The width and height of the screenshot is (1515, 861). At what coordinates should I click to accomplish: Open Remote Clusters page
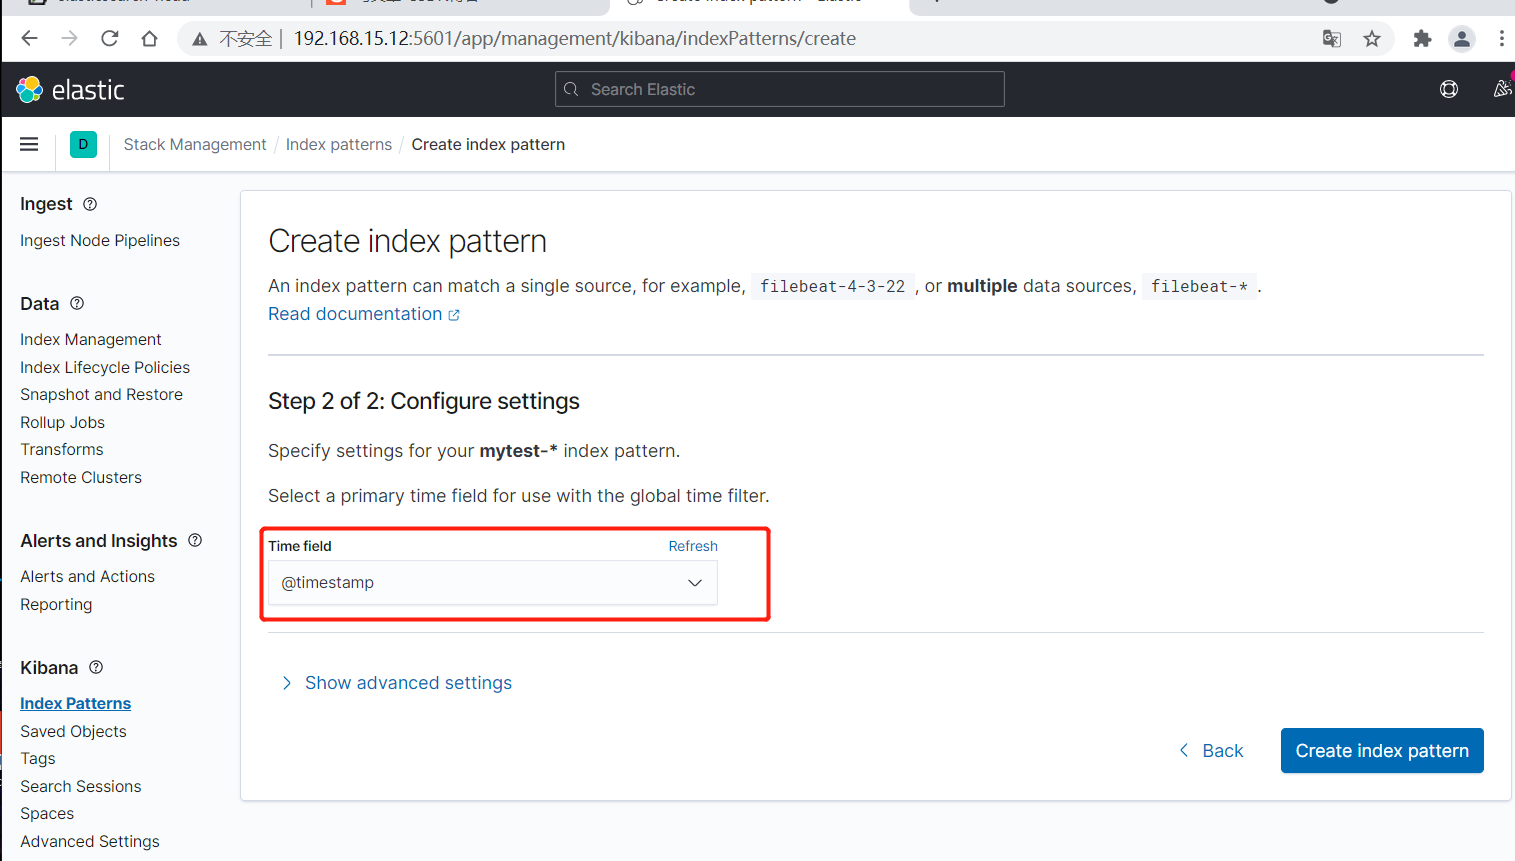tap(81, 478)
